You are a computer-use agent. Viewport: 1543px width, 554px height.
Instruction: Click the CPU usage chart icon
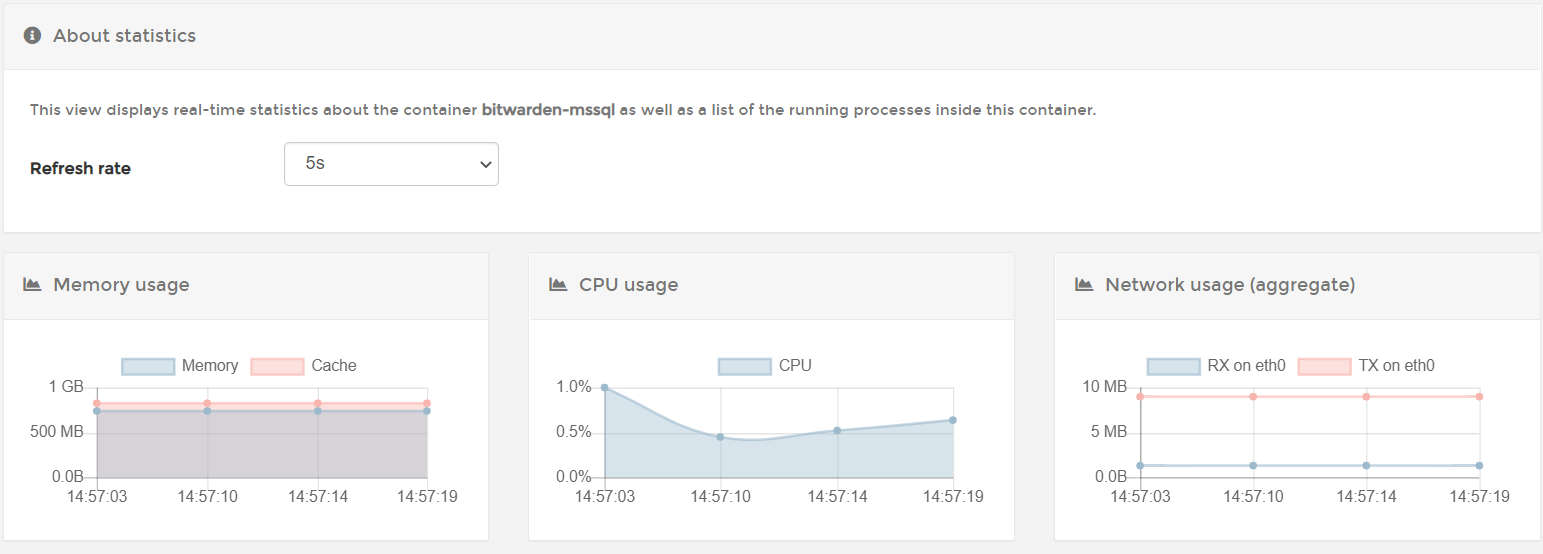point(558,285)
